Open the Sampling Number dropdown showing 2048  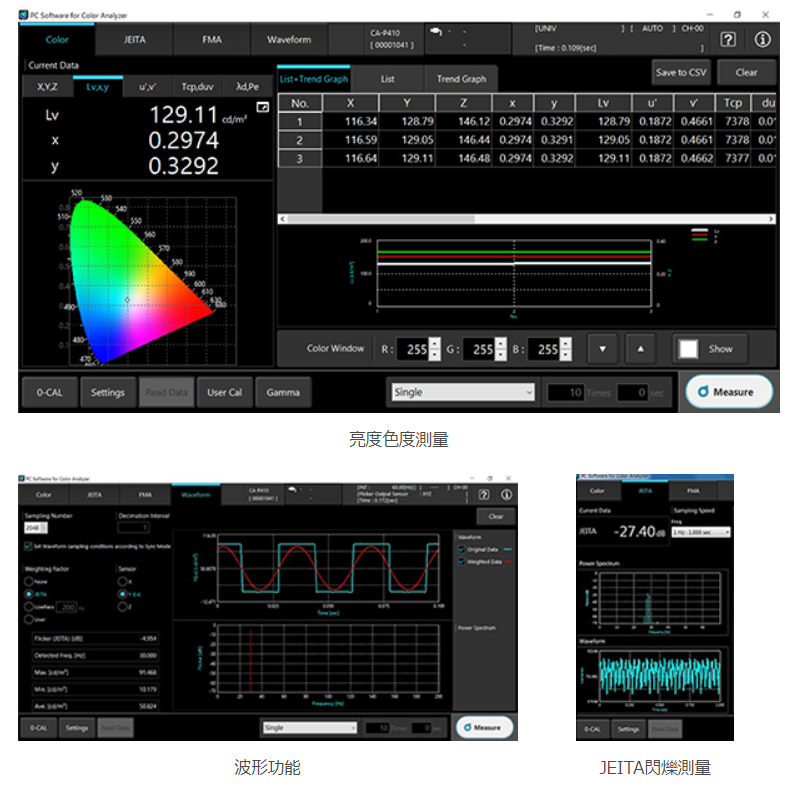(36, 527)
